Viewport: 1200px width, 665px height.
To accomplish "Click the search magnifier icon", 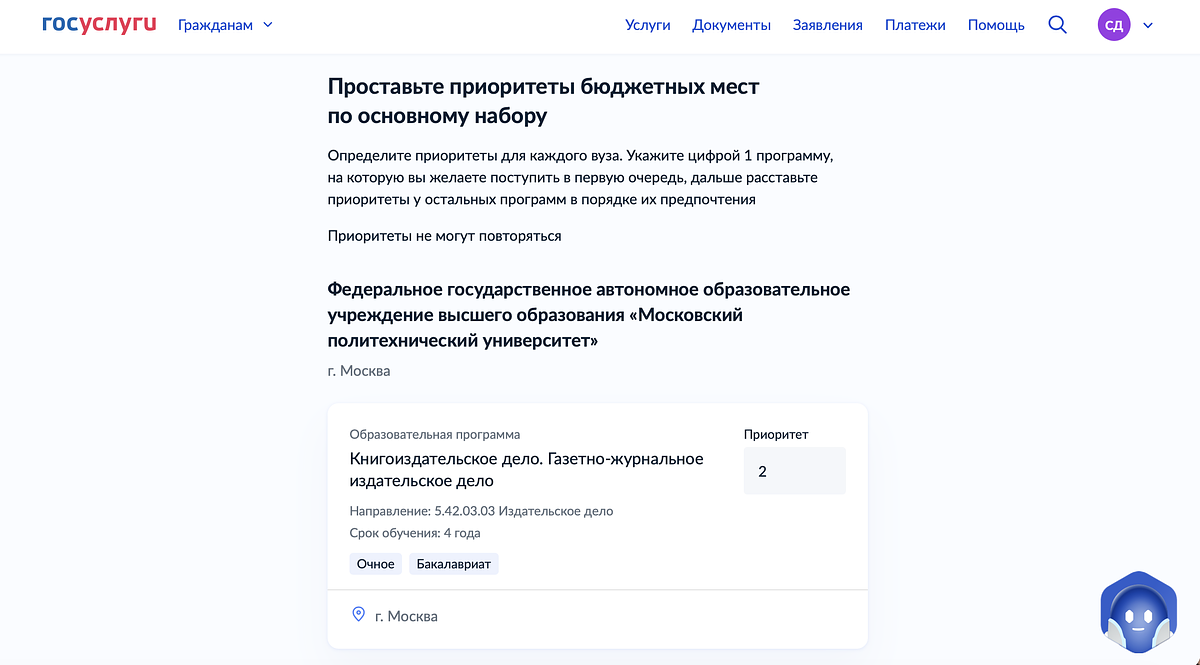I will coord(1057,25).
